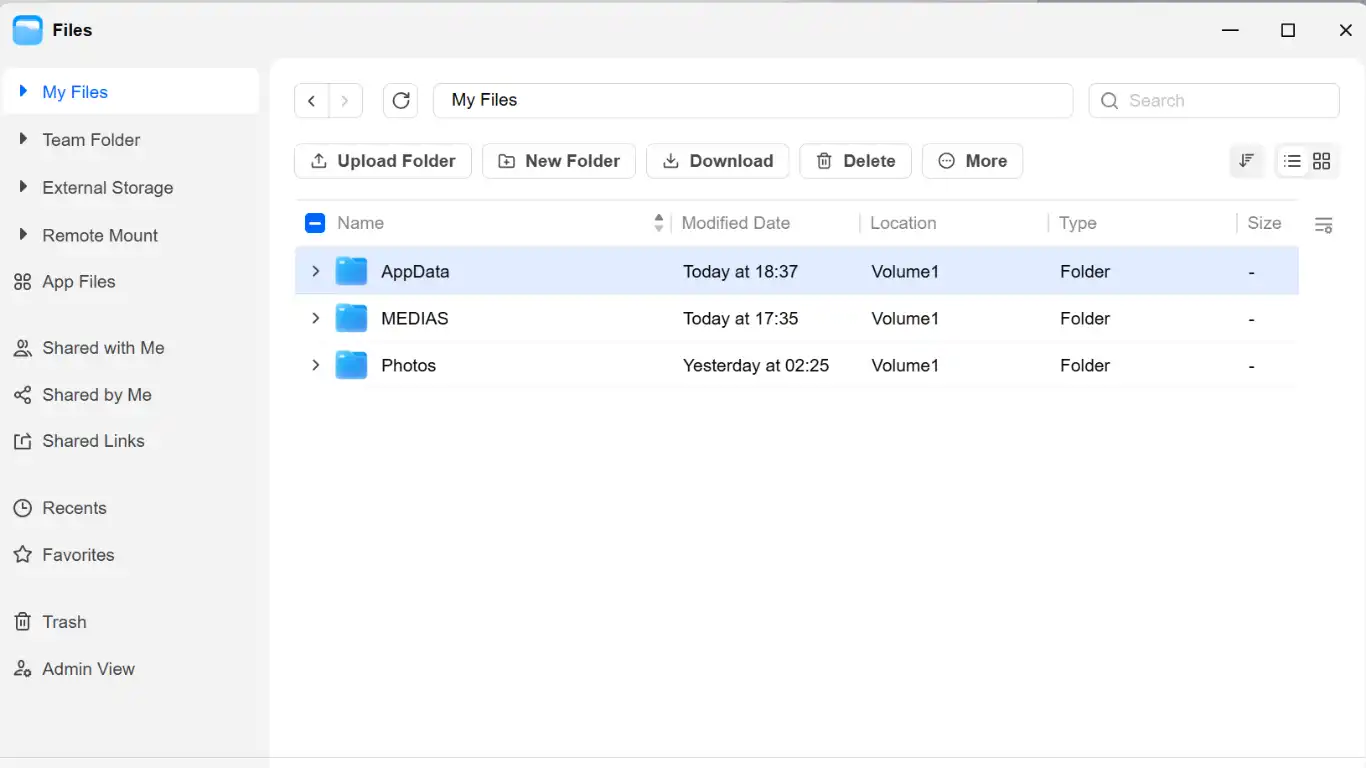Select Team Folder in sidebar
The height and width of the screenshot is (768, 1366).
(x=91, y=140)
